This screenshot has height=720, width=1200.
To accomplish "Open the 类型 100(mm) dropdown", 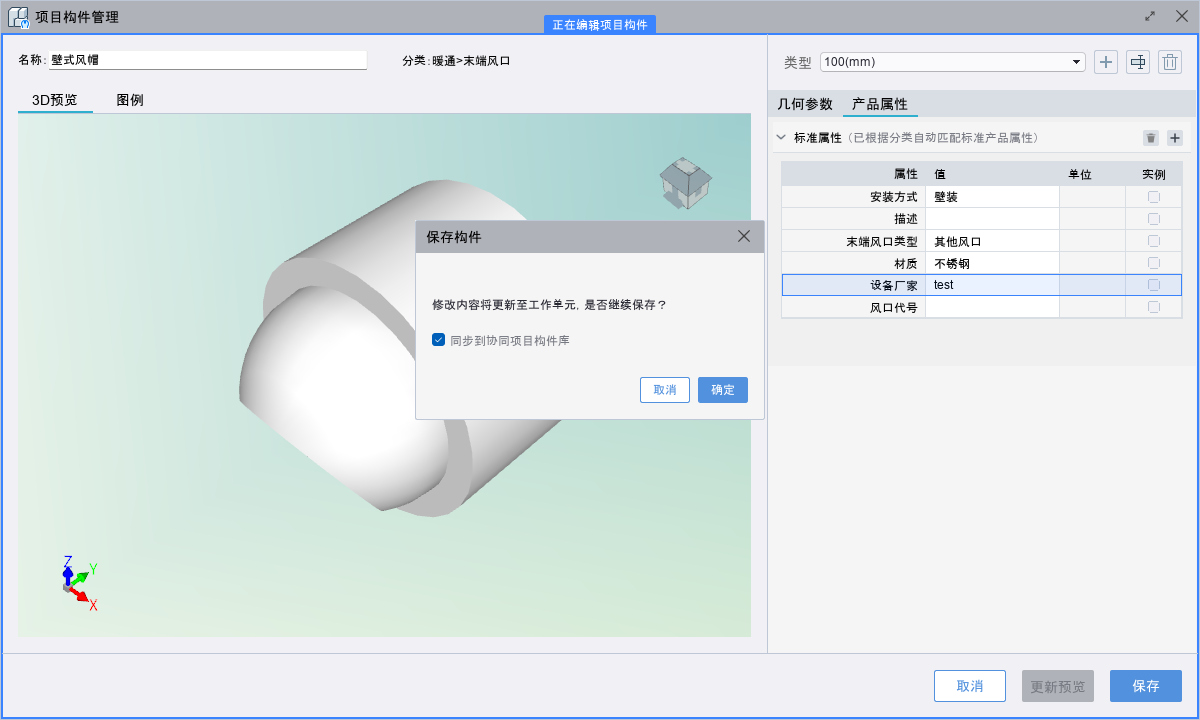I will 953,62.
